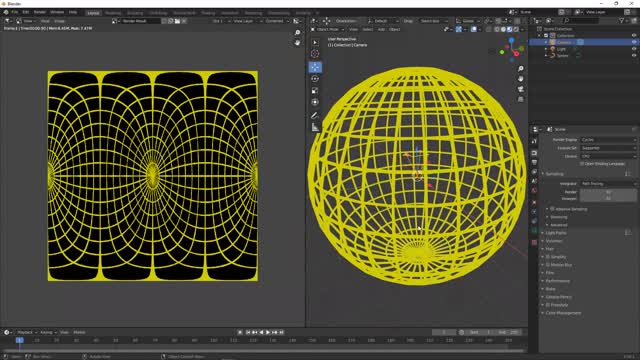Enable Simplify checkbox

point(548,257)
